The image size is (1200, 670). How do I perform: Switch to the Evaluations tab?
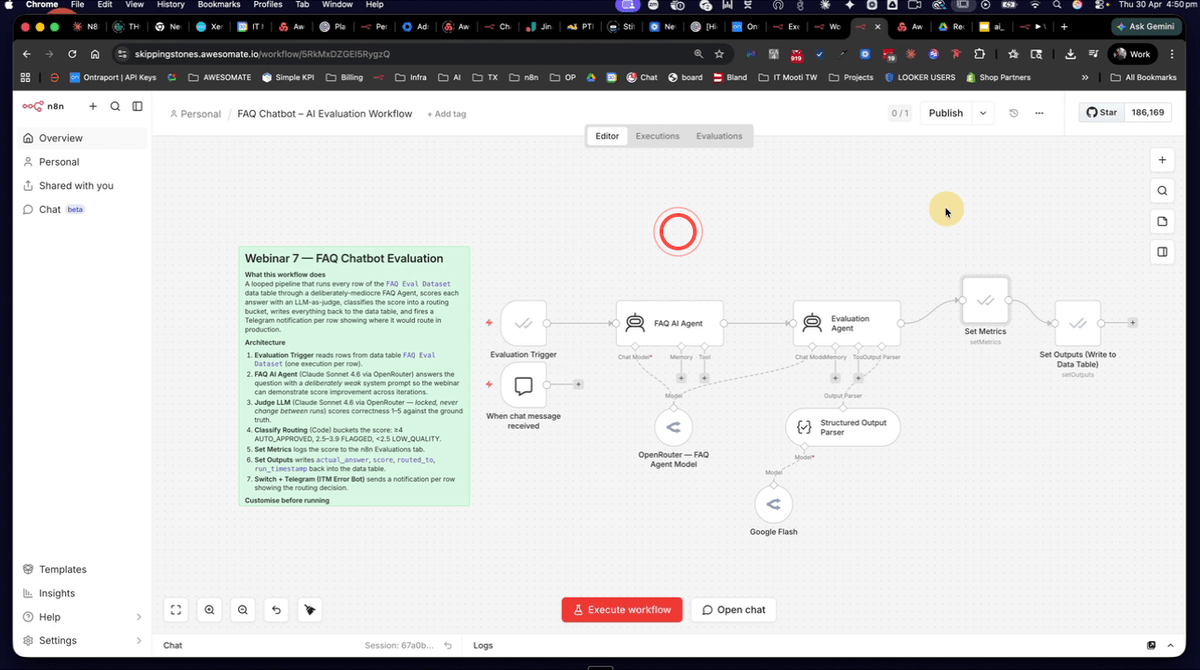pyautogui.click(x=719, y=136)
